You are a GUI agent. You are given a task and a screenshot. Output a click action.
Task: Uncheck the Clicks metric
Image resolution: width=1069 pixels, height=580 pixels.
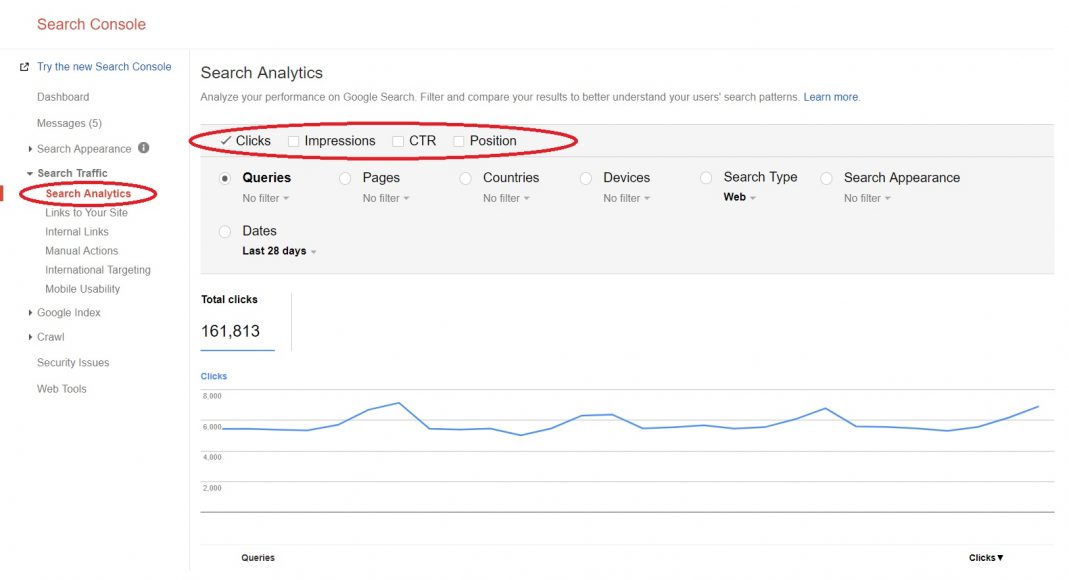pos(226,141)
